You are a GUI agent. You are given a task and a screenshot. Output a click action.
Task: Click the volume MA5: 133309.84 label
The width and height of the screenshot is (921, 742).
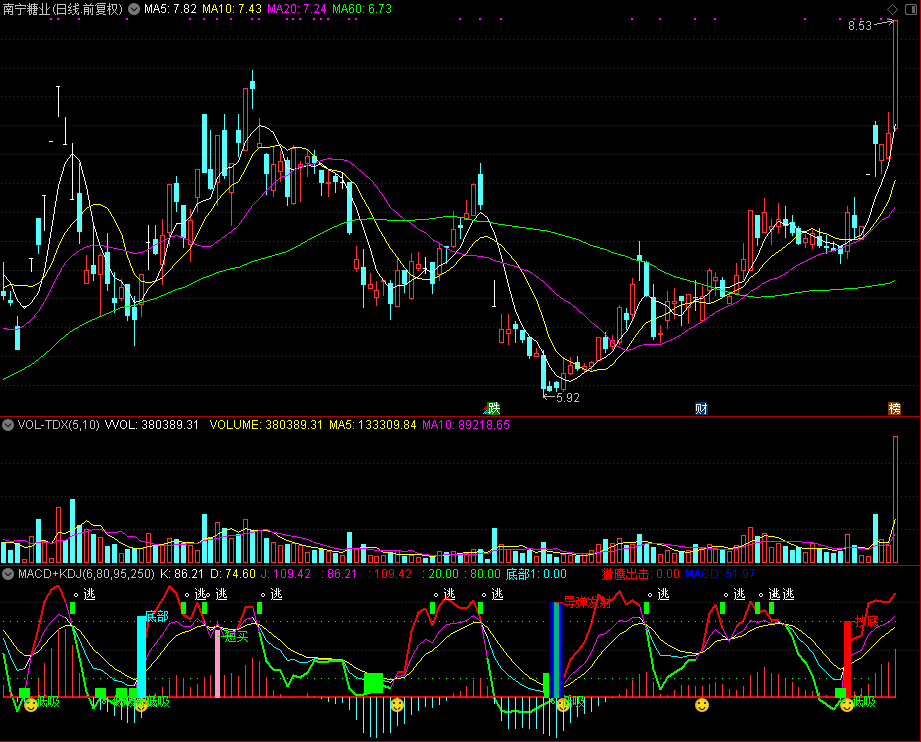tap(372, 425)
